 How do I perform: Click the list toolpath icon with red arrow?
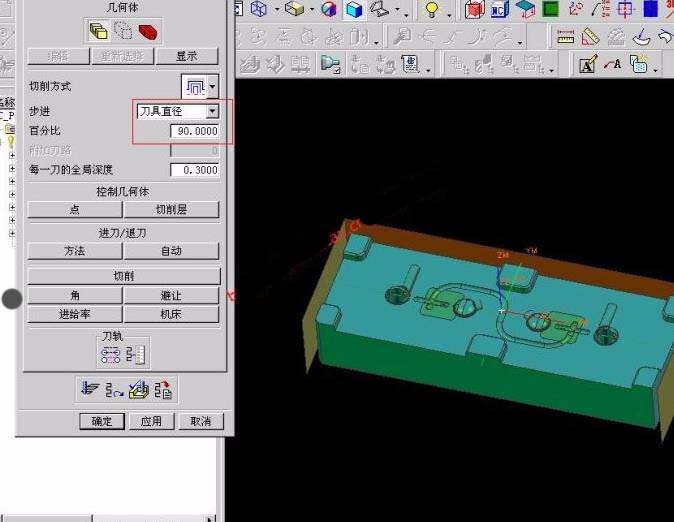coord(163,390)
